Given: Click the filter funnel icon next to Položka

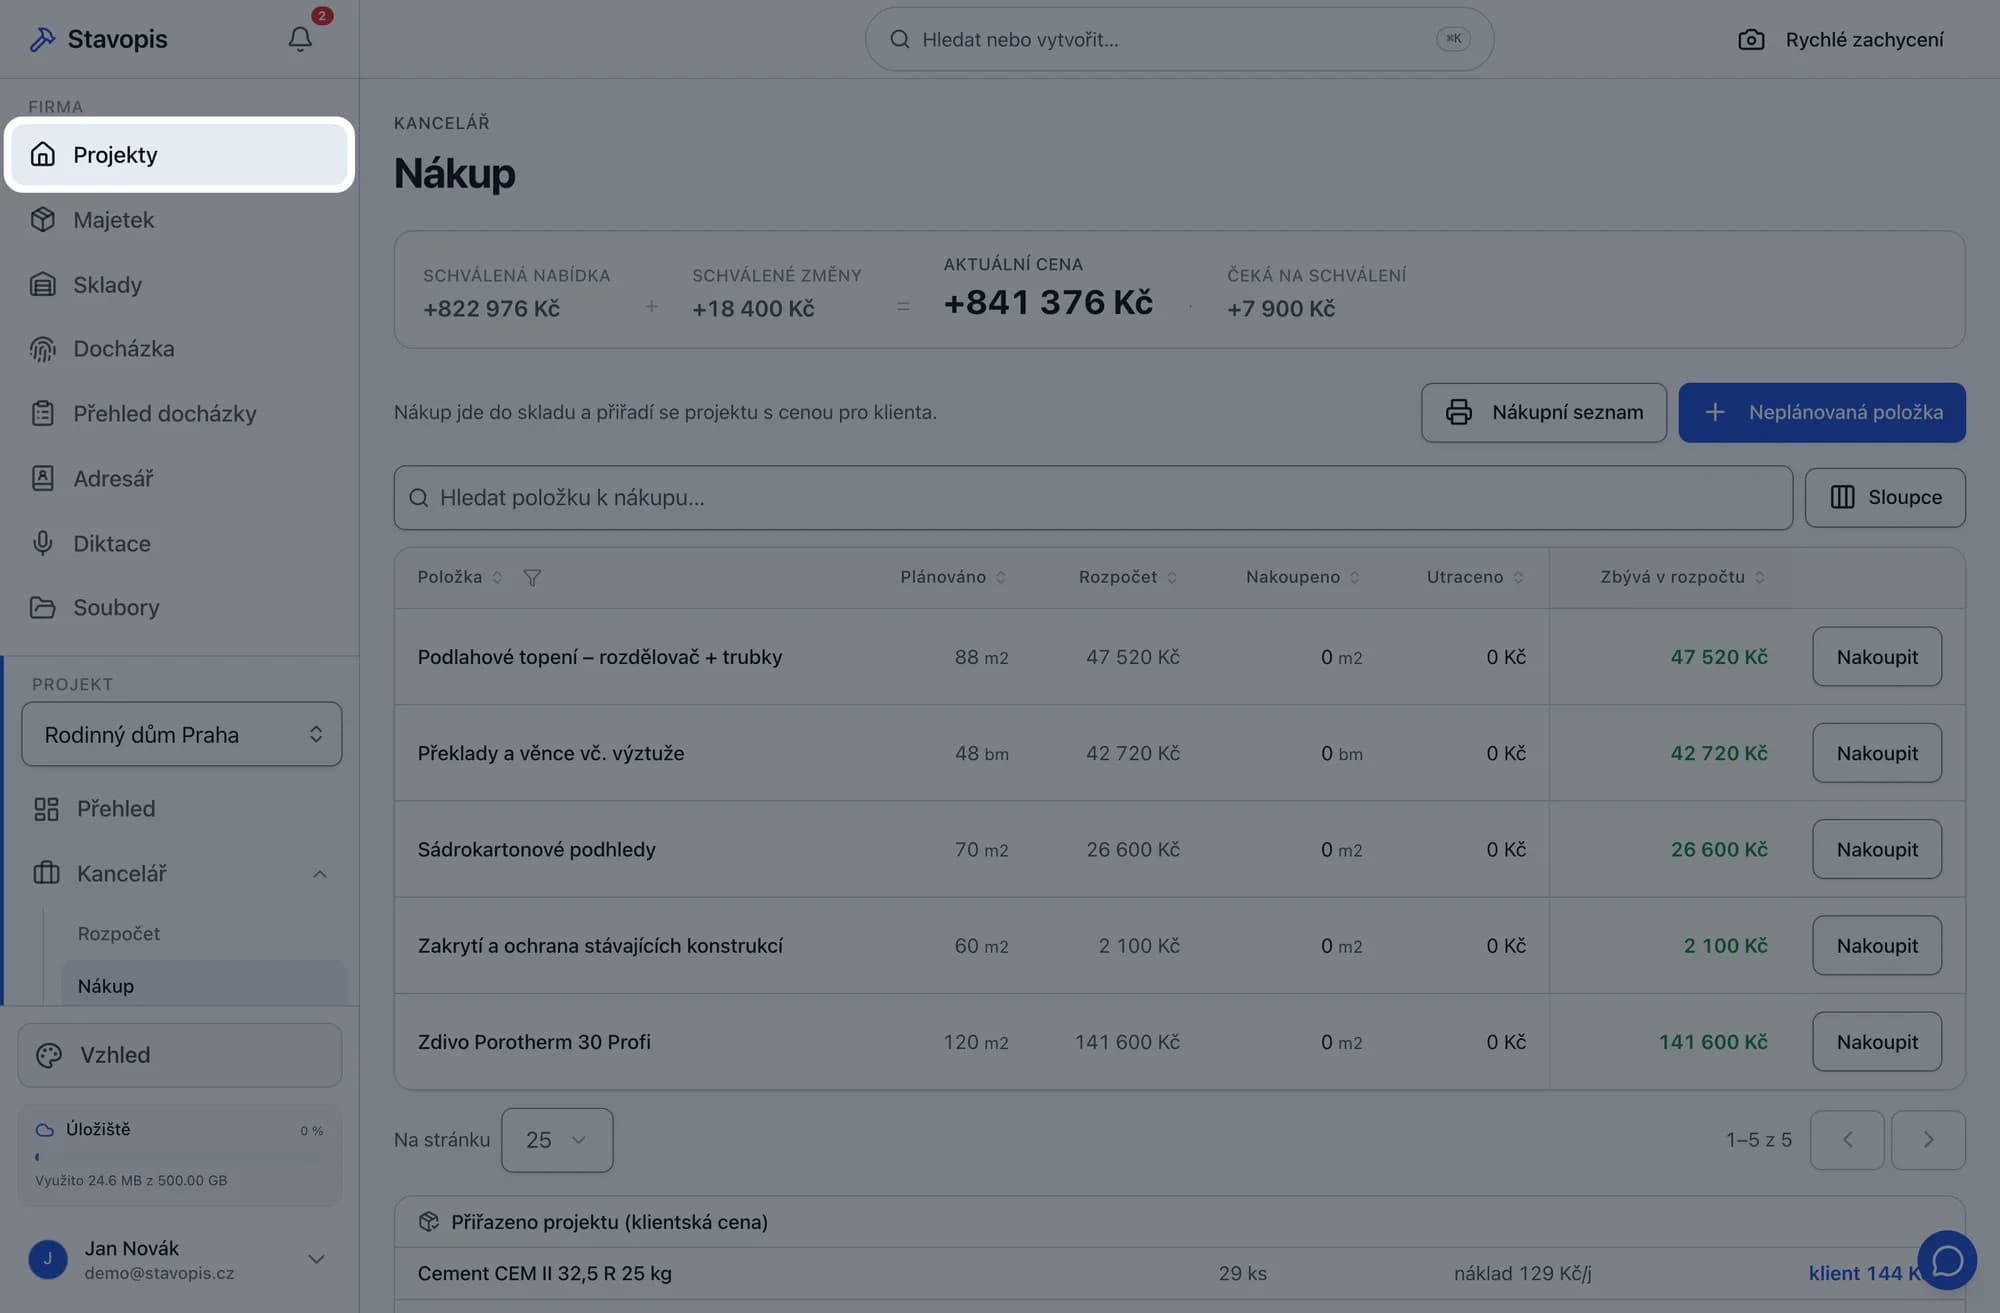Looking at the screenshot, I should coord(532,578).
